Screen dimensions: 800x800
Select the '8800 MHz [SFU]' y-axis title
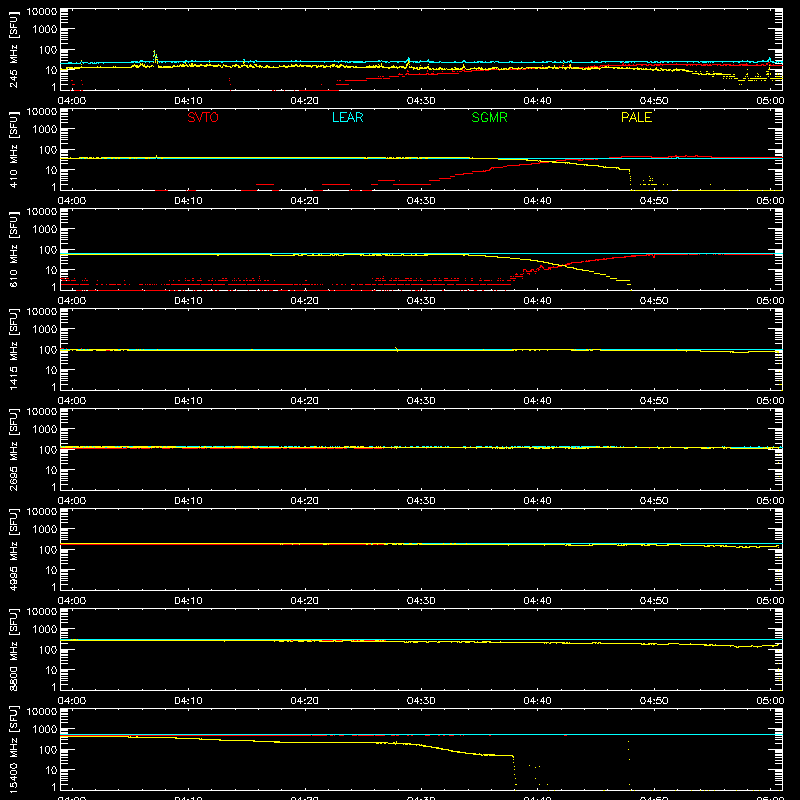point(13,649)
